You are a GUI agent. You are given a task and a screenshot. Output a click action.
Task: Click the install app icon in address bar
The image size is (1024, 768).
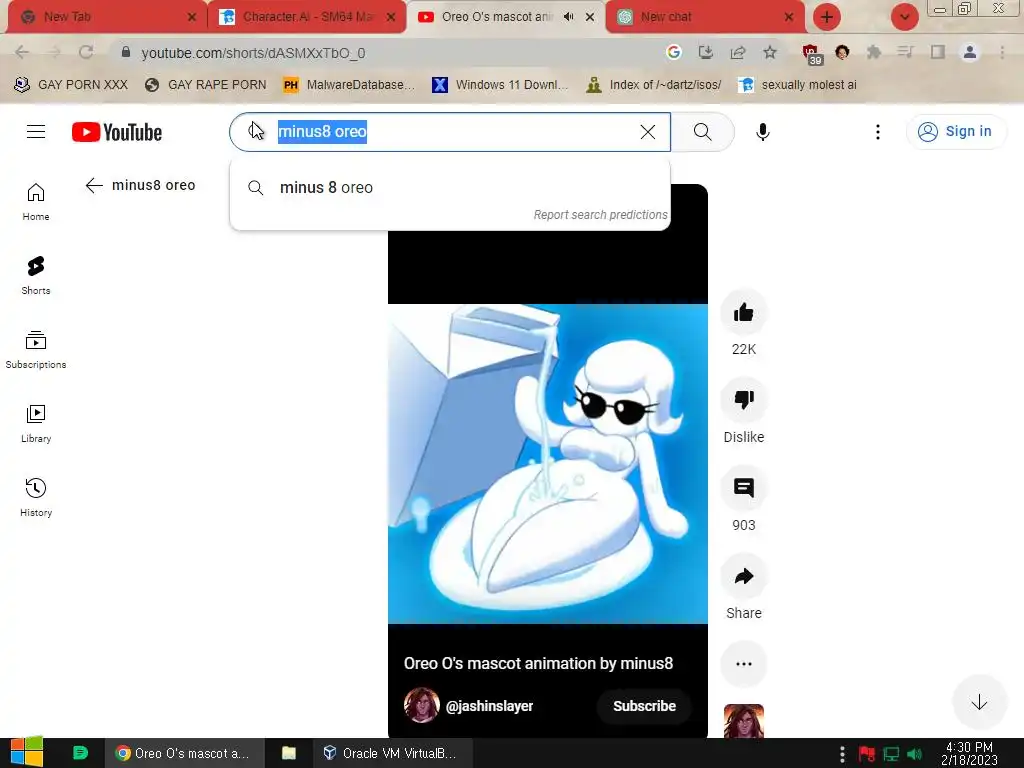pyautogui.click(x=705, y=52)
